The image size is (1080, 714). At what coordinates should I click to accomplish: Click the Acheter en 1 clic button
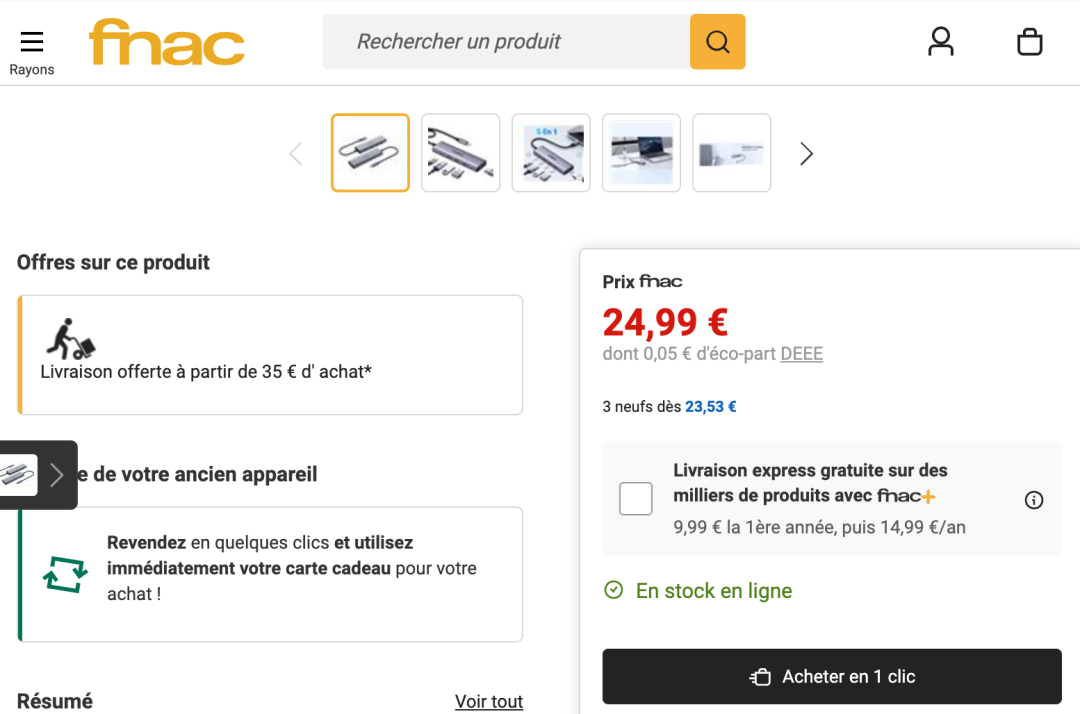pos(831,677)
